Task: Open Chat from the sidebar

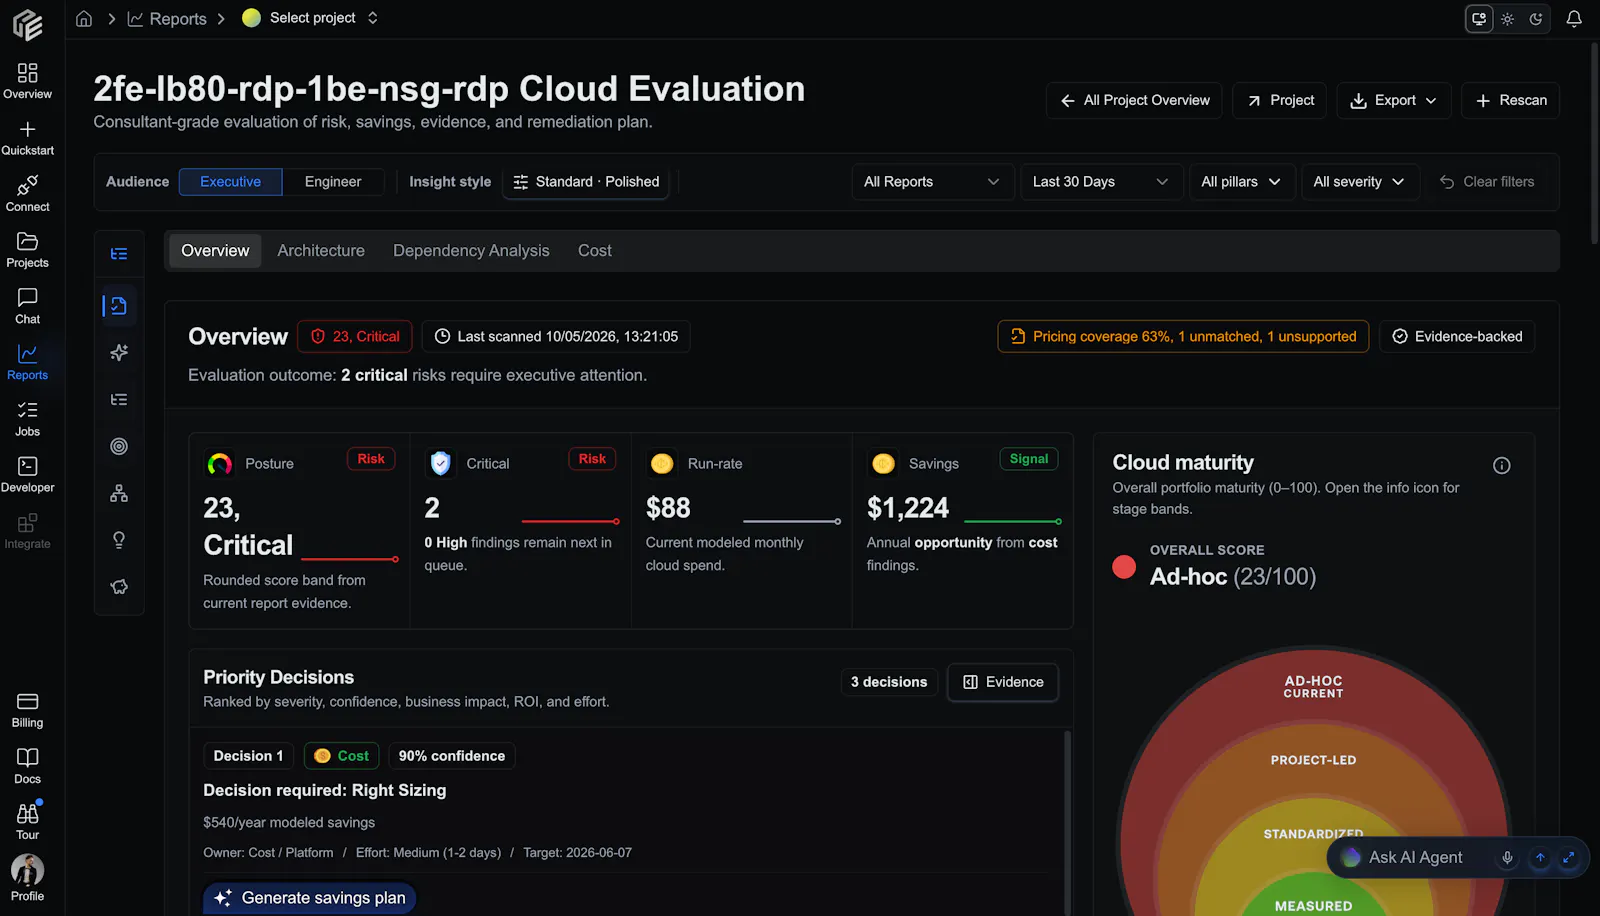Action: 27,306
